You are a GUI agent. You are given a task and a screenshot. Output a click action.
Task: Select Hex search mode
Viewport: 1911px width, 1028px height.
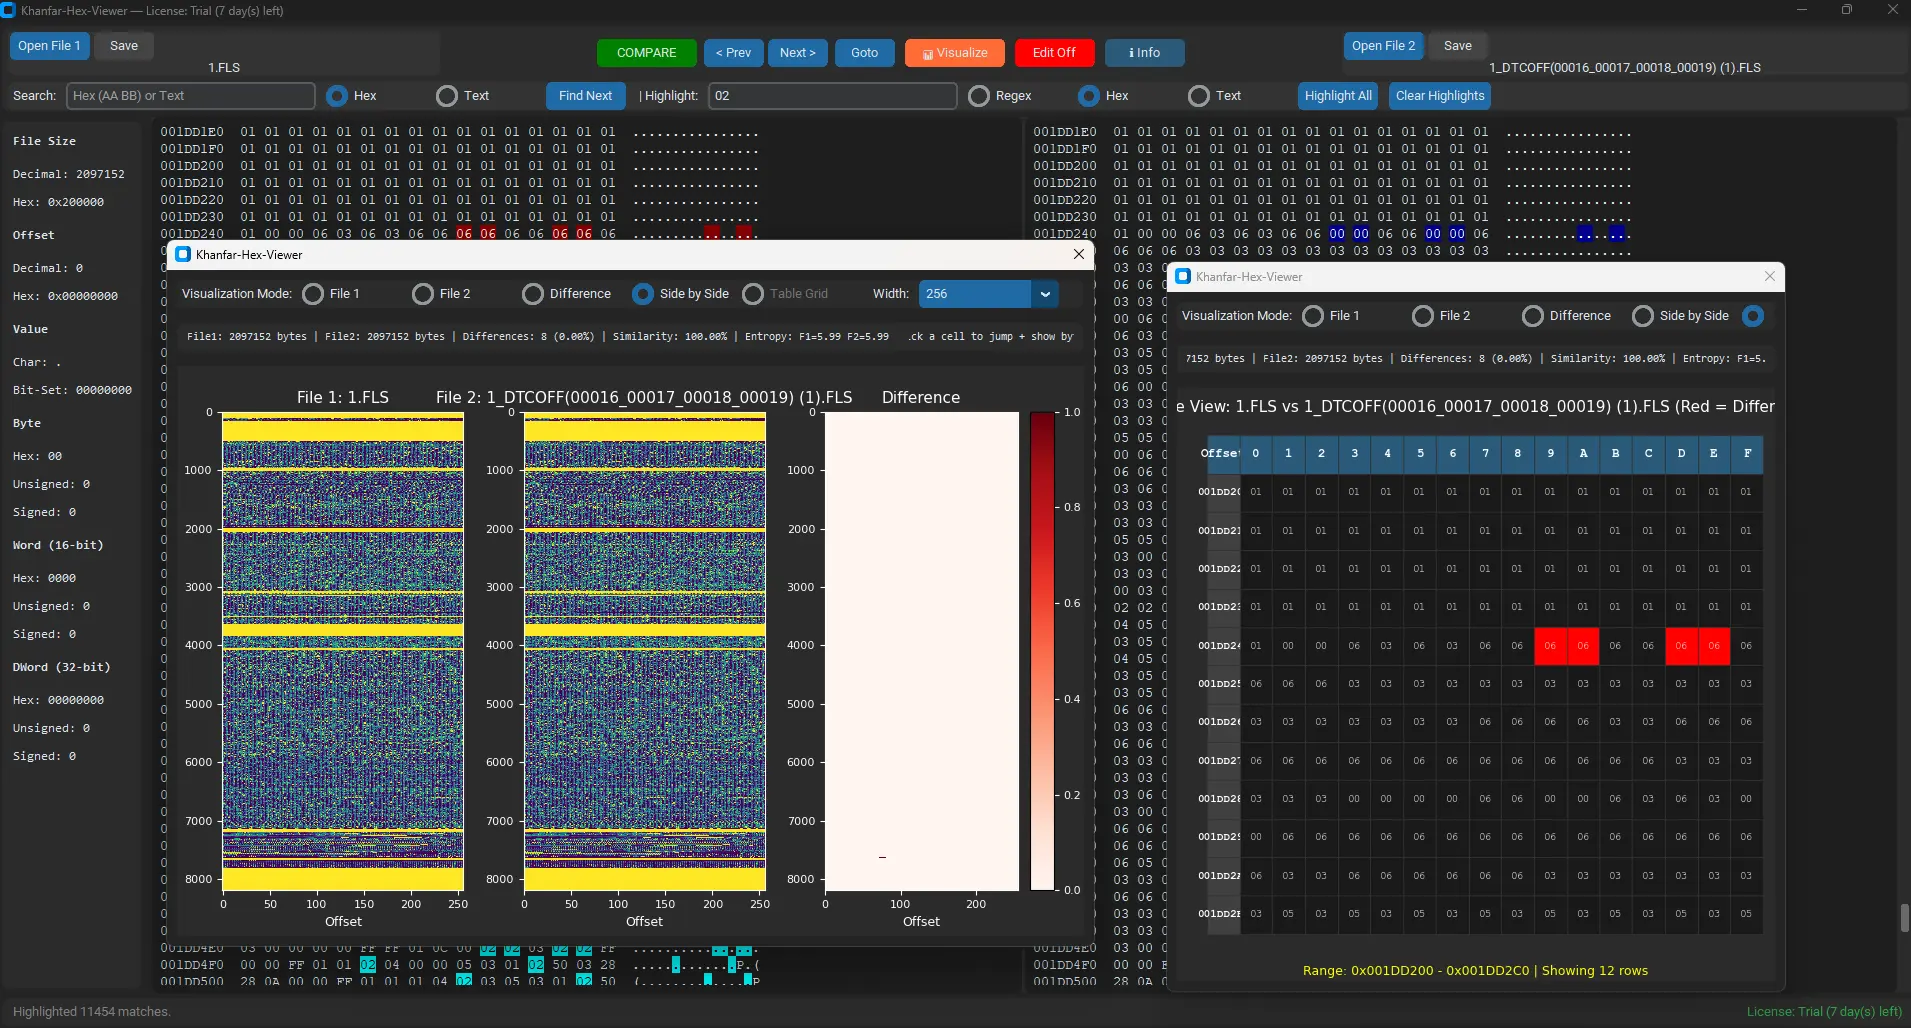click(x=338, y=96)
